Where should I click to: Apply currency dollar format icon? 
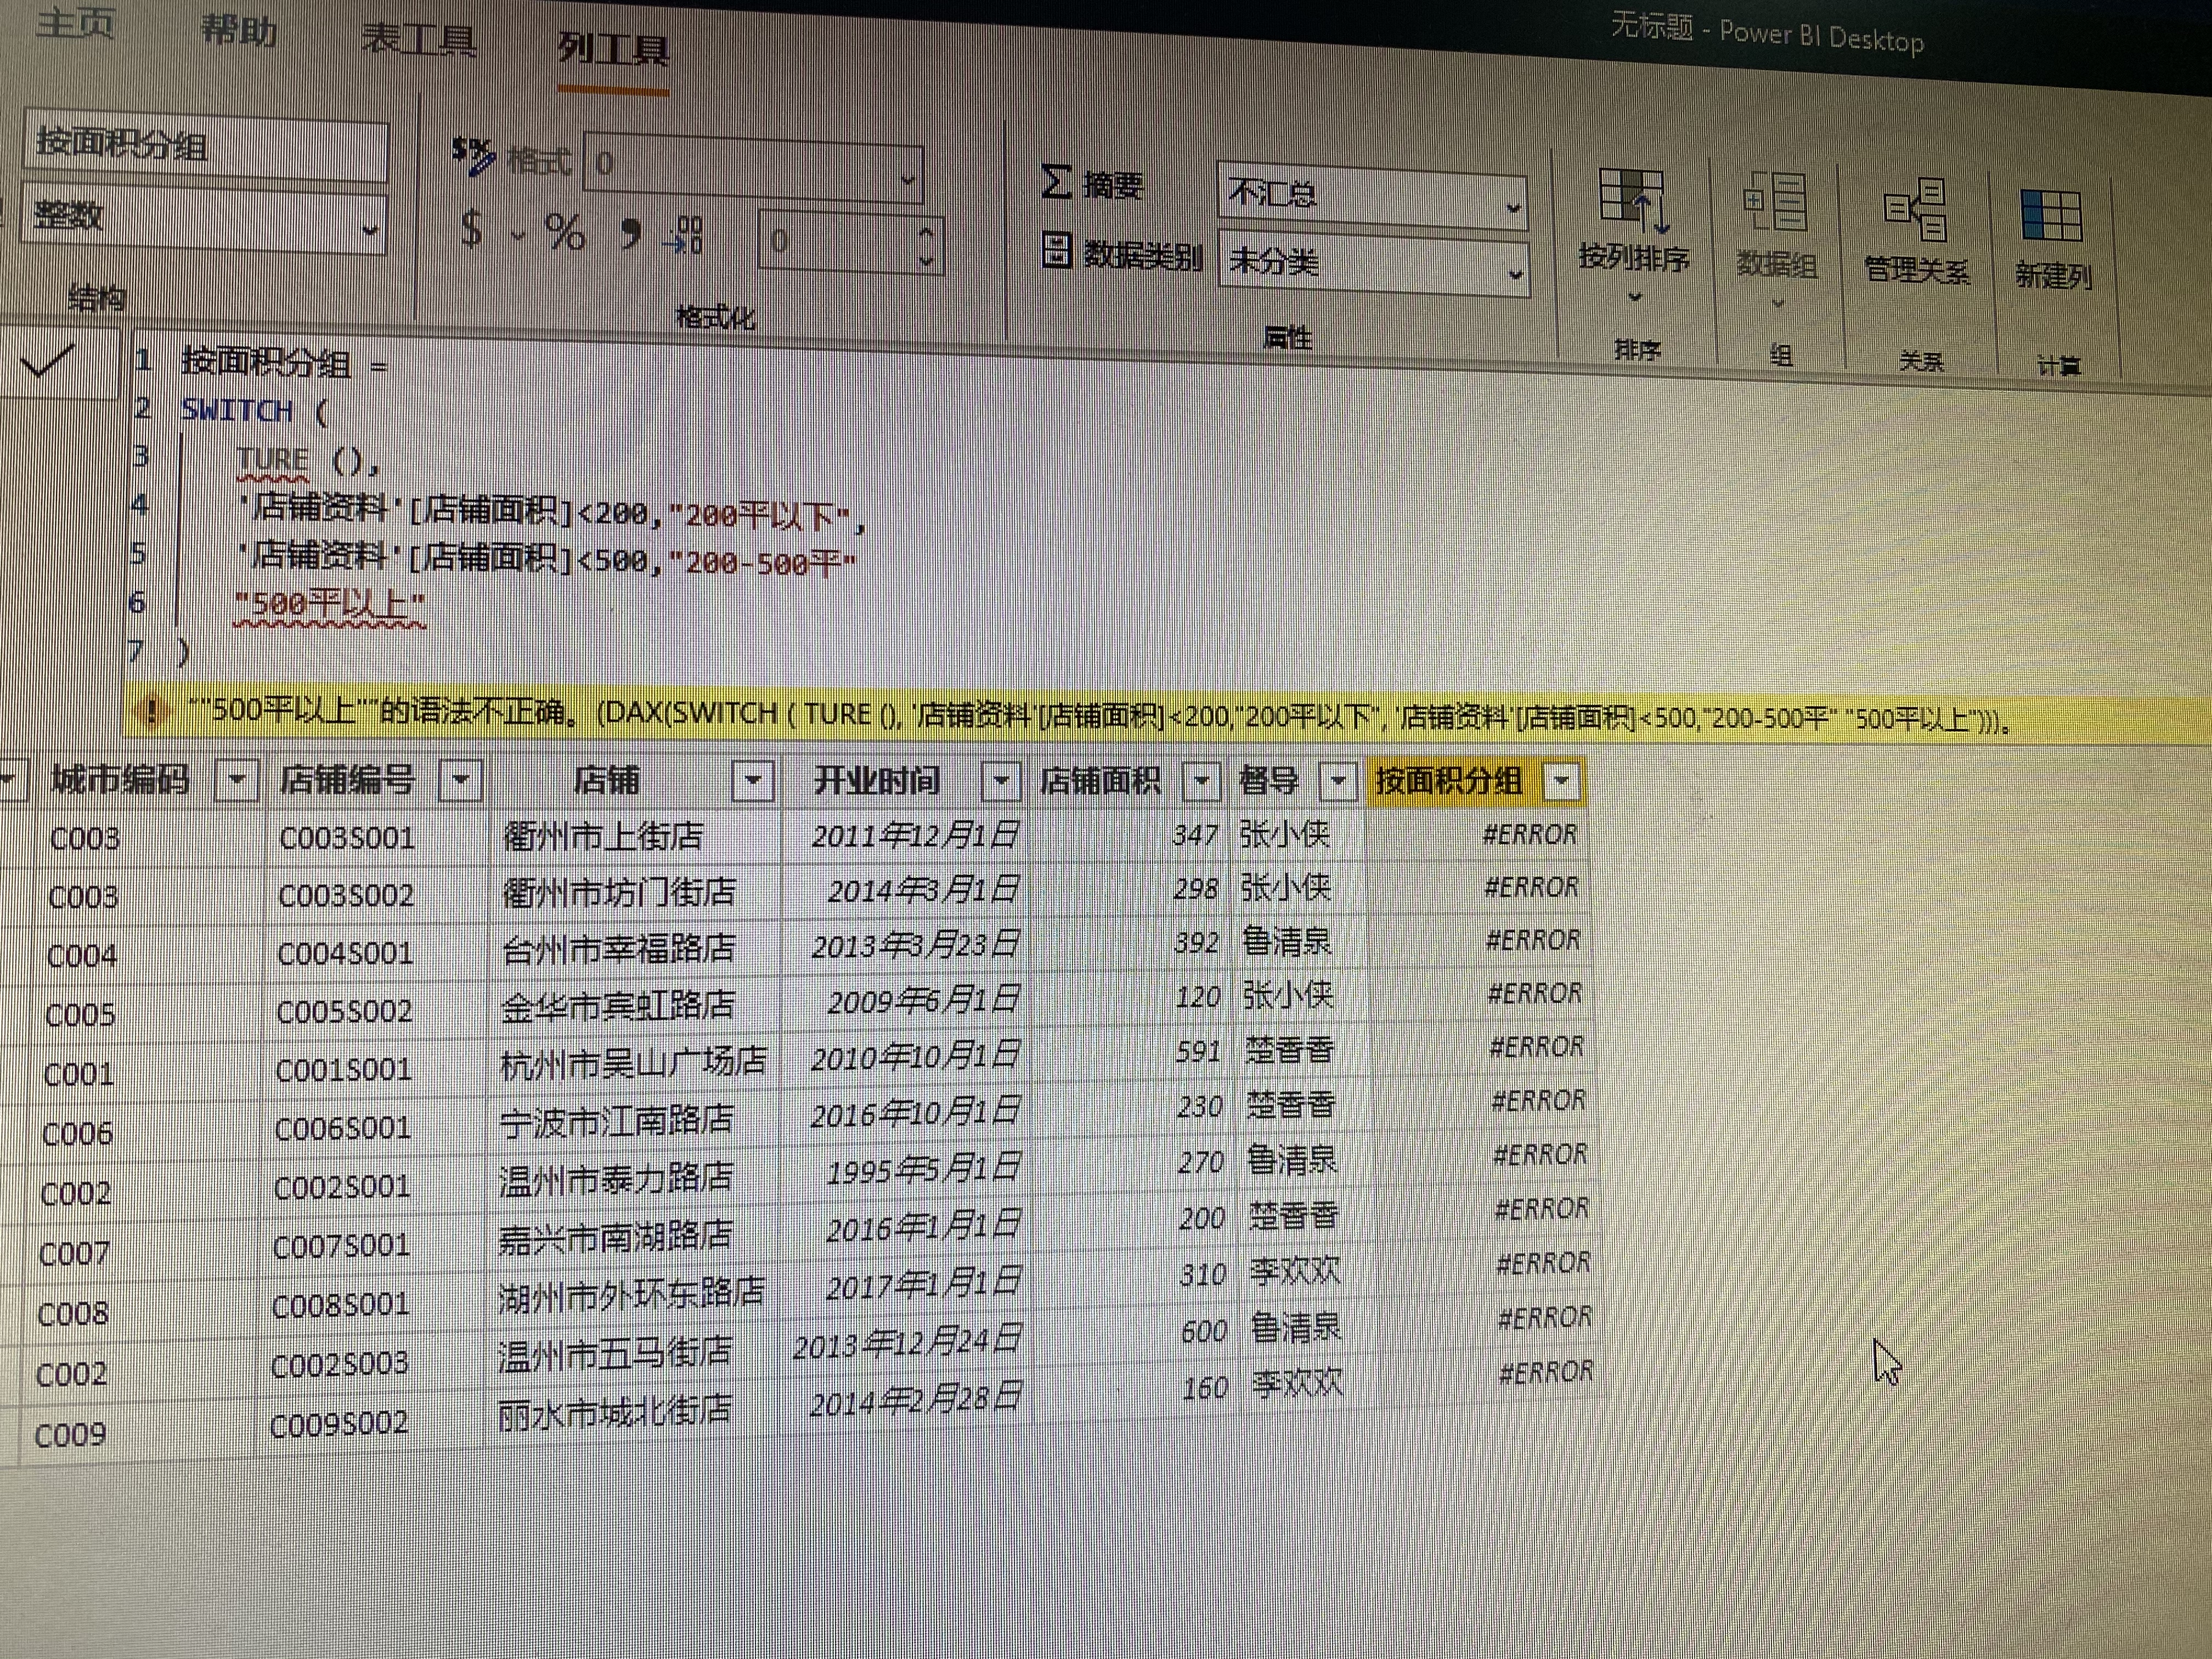[472, 229]
